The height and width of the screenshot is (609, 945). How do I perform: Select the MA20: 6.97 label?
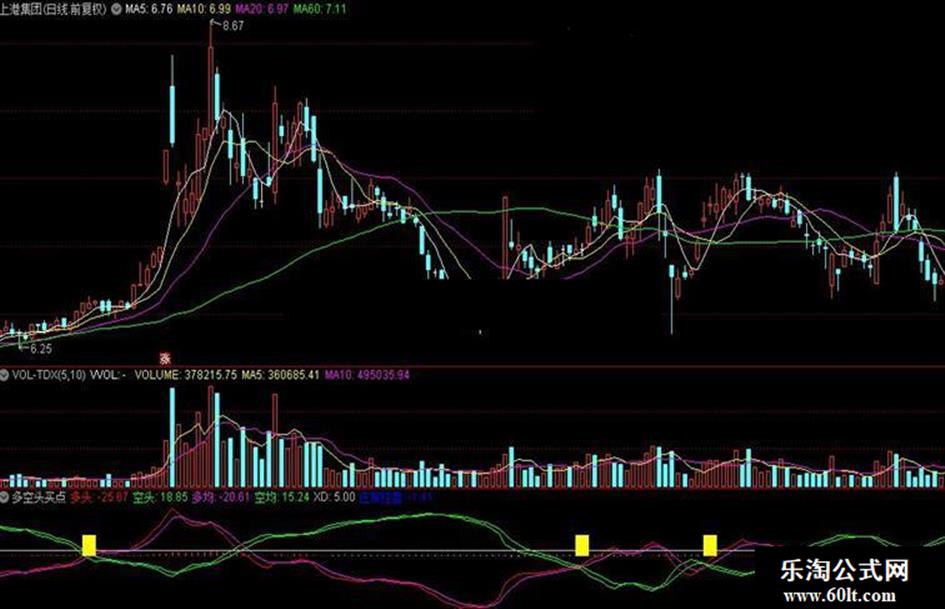pos(262,10)
